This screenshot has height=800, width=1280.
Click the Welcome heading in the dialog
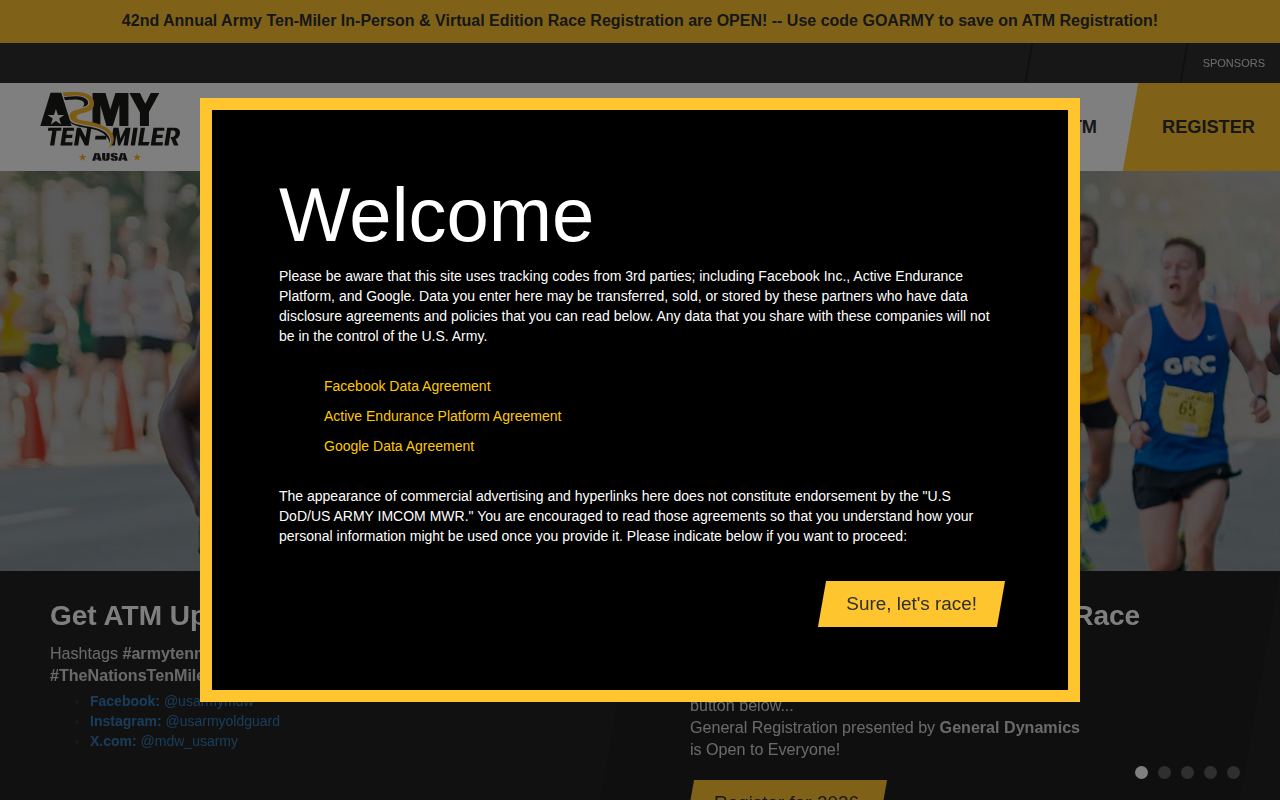click(x=436, y=214)
